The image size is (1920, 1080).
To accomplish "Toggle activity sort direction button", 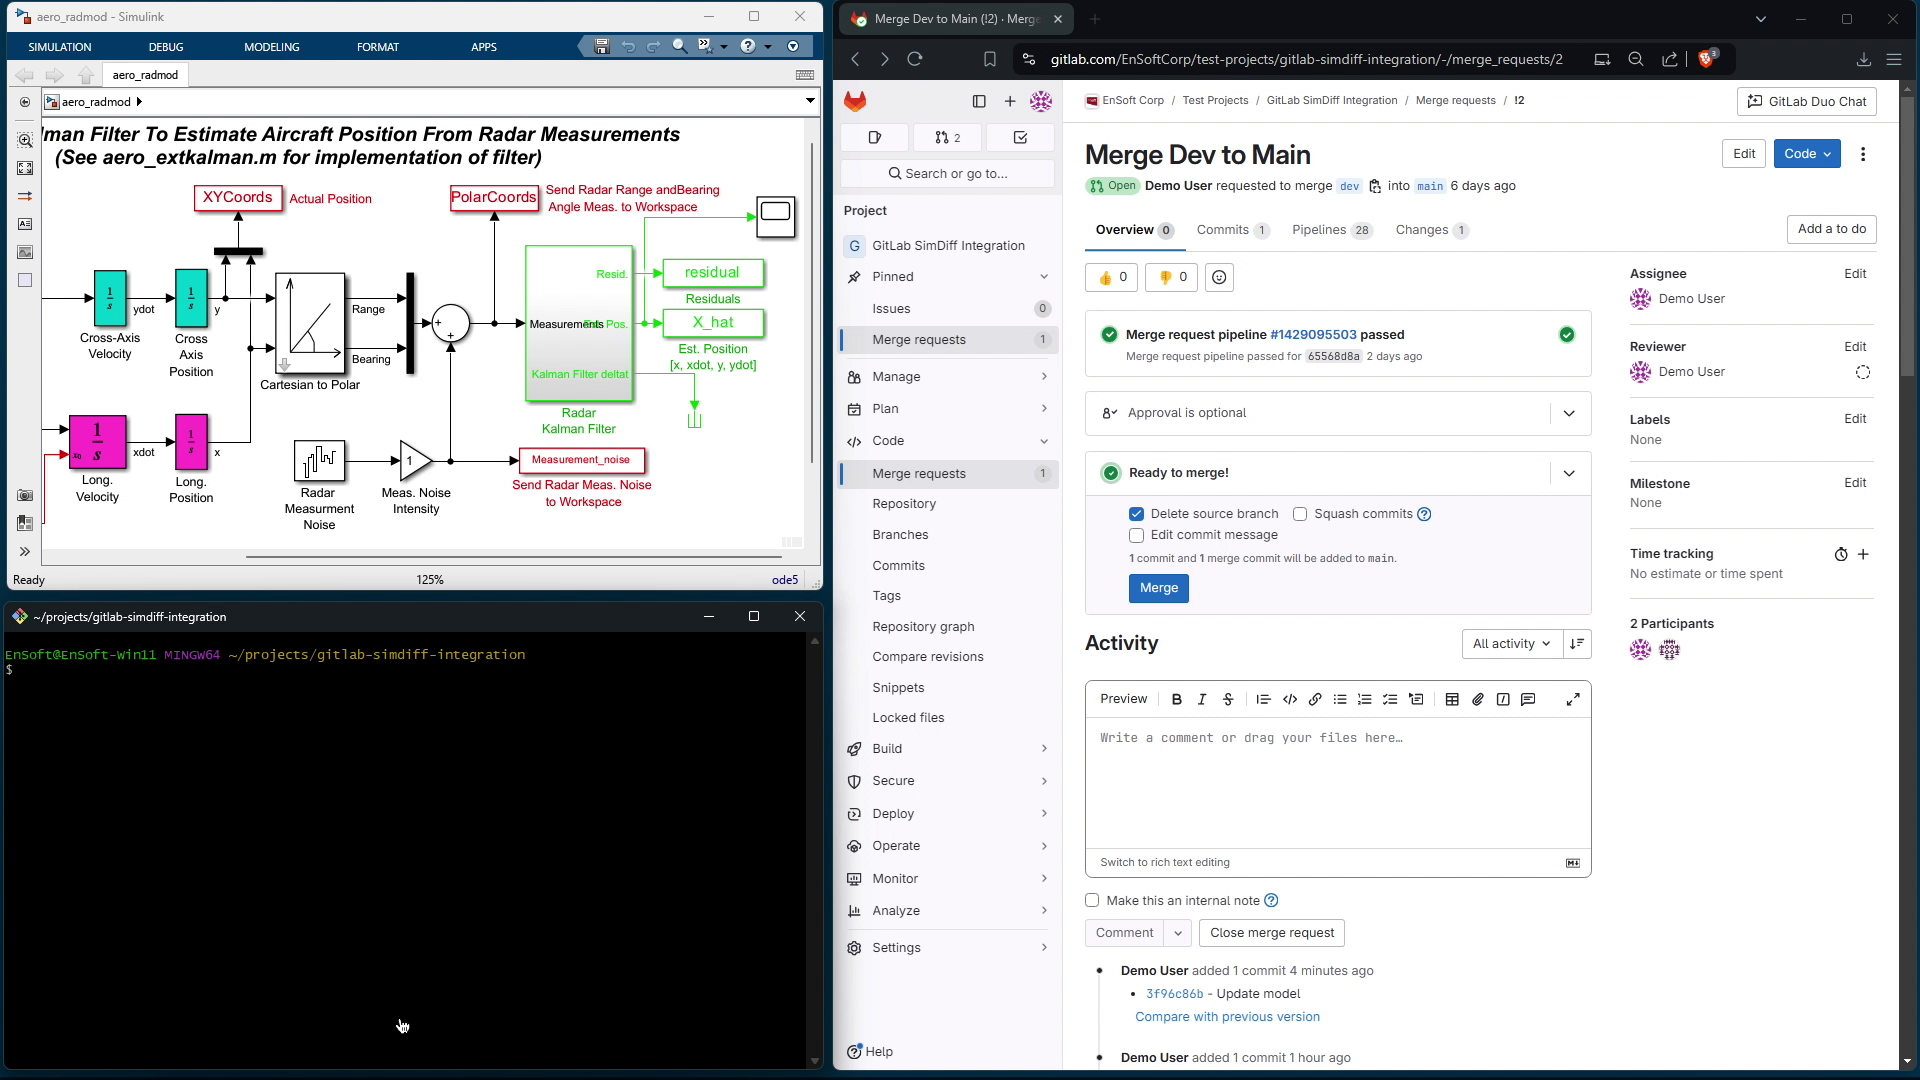I will click(1577, 644).
